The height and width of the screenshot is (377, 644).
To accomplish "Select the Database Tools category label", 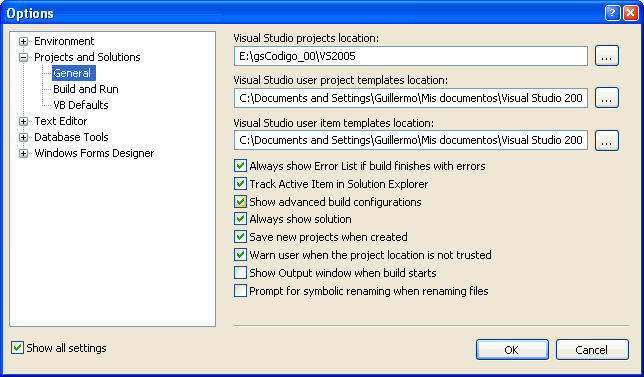I will coord(71,137).
